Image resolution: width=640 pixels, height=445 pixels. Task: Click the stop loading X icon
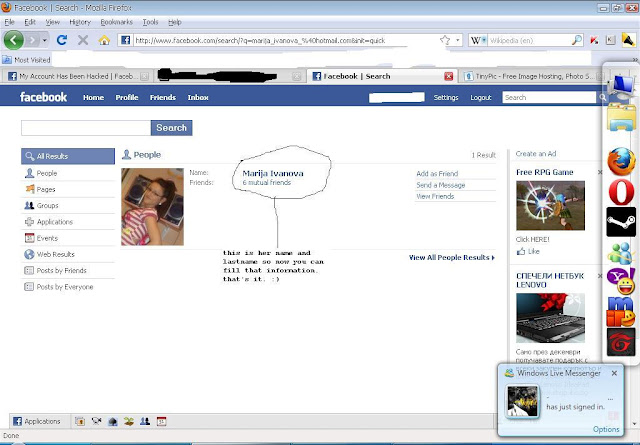[x=83, y=40]
